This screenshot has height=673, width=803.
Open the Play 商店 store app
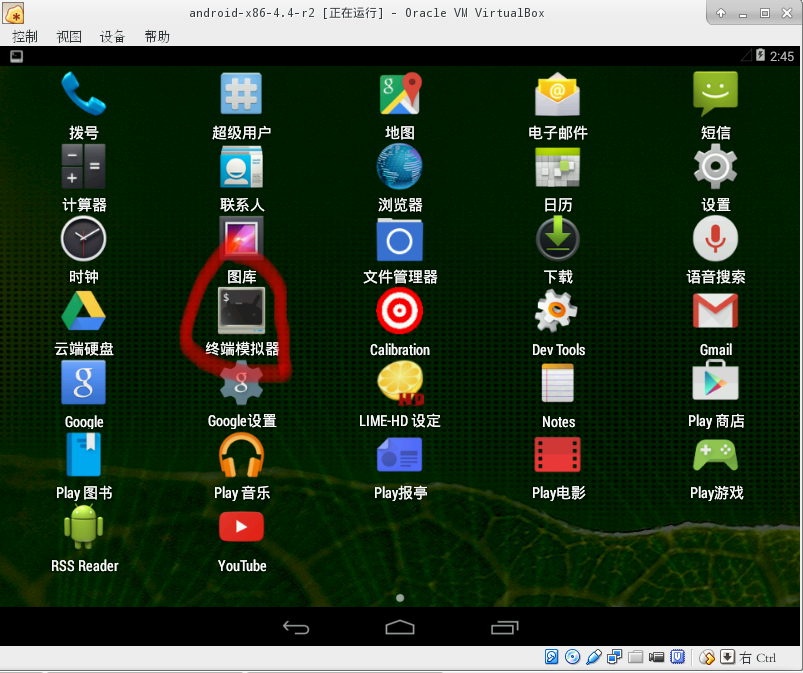click(x=715, y=382)
